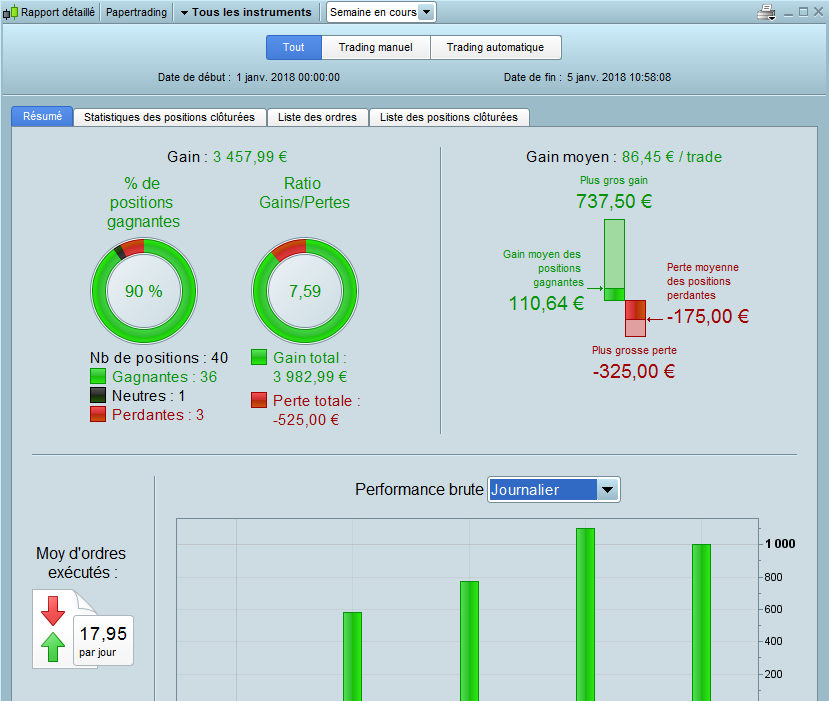Click the green up arrow orders icon
This screenshot has height=701, width=829.
tap(53, 647)
